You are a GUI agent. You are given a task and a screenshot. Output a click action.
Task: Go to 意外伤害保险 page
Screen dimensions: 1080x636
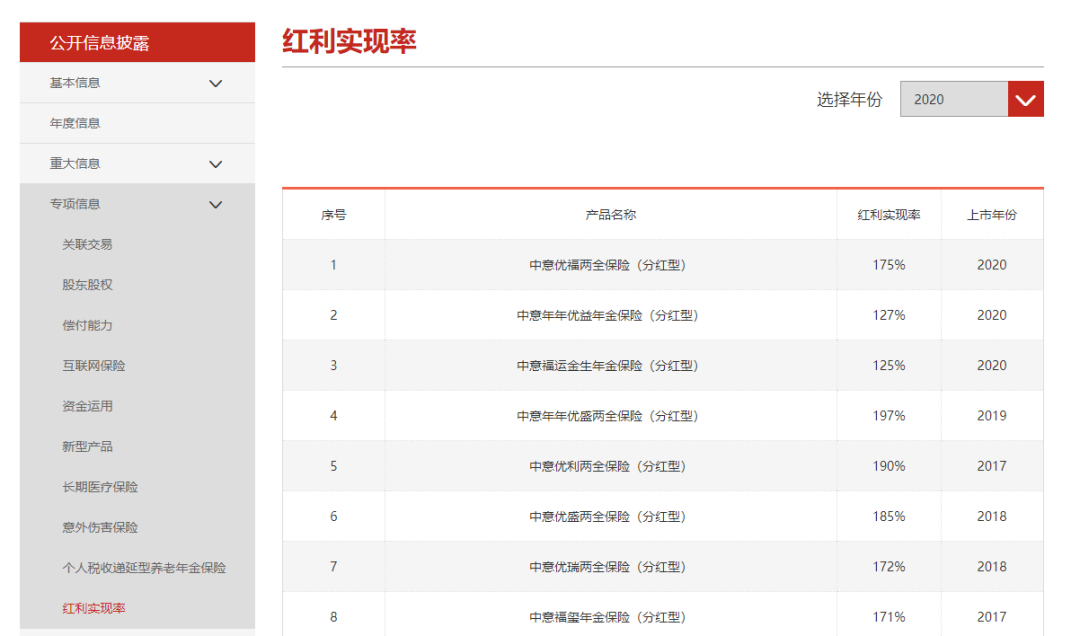click(100, 527)
